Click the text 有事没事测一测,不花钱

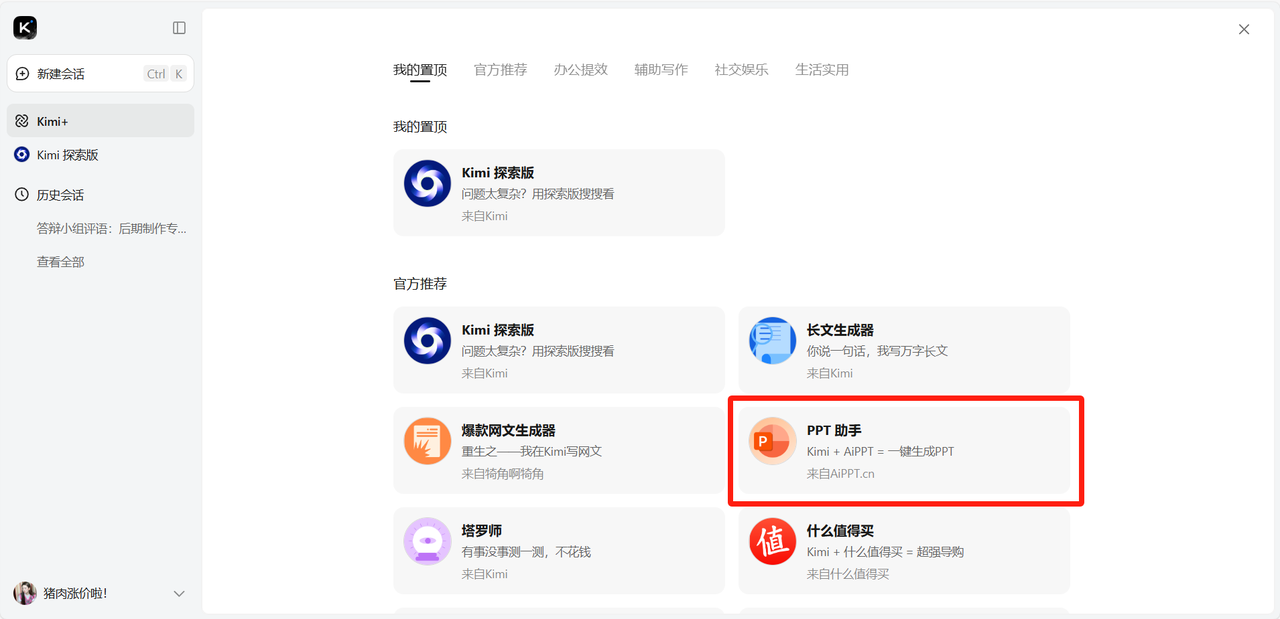(x=526, y=552)
